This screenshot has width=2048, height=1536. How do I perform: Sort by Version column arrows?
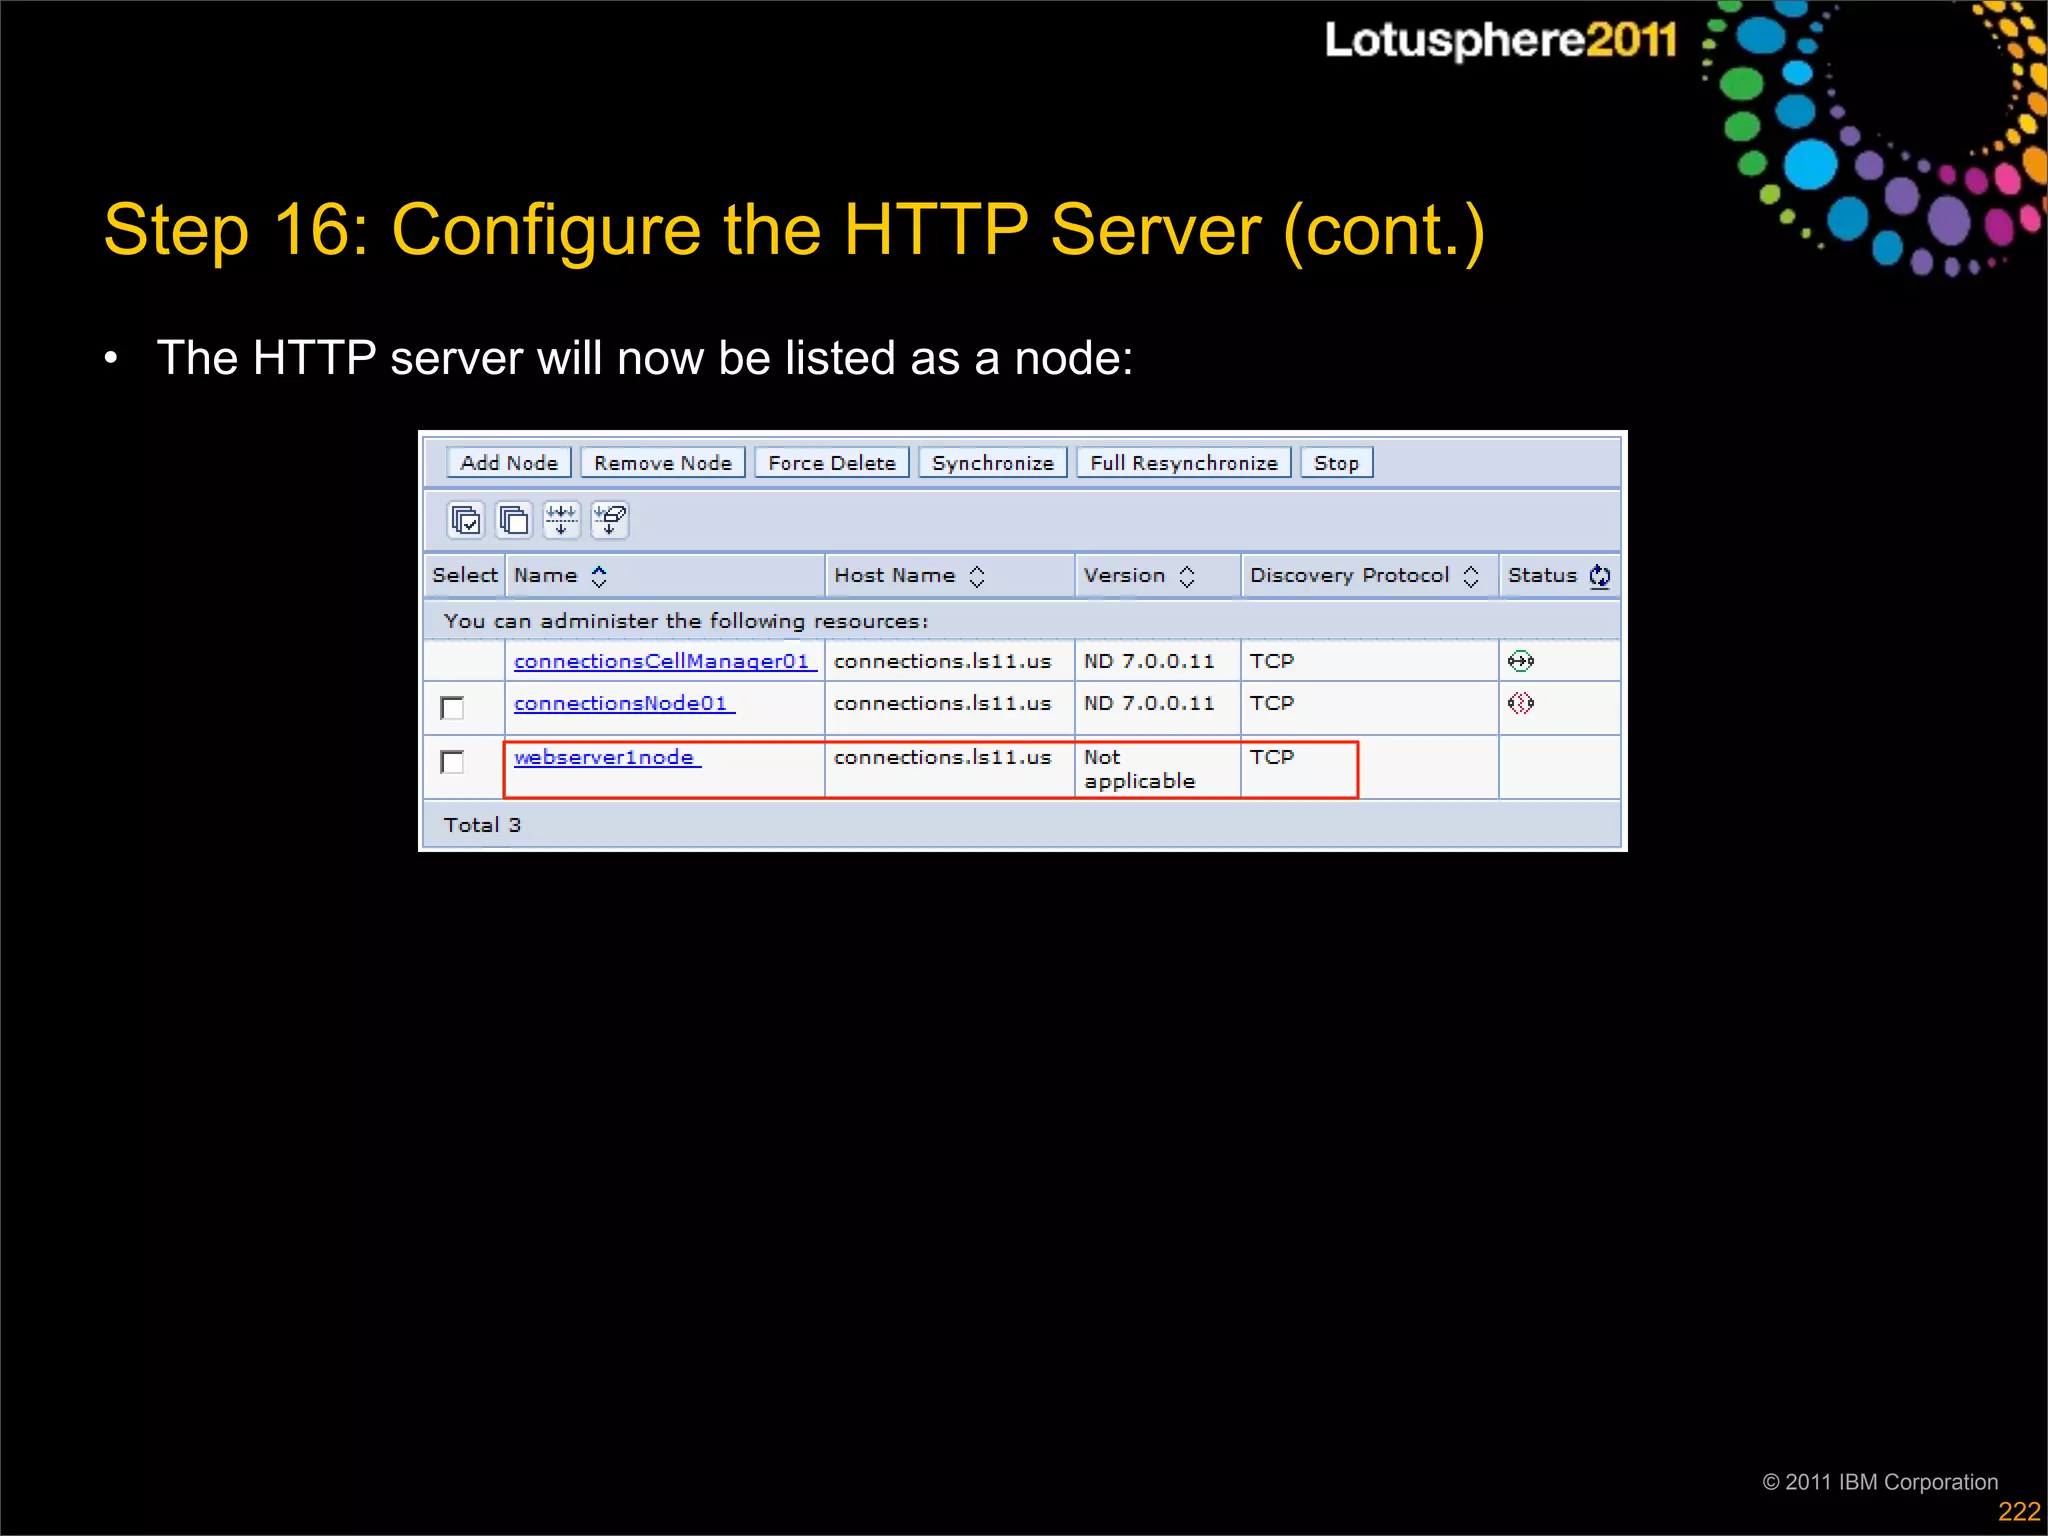pos(1186,576)
